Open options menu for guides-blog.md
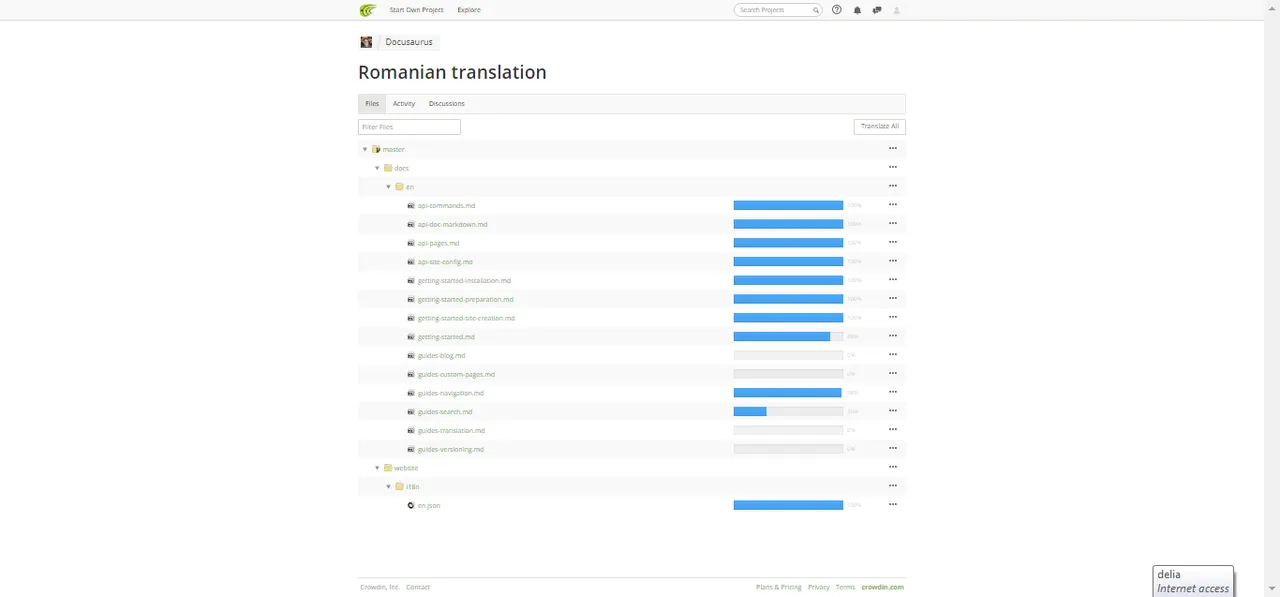 tap(893, 354)
